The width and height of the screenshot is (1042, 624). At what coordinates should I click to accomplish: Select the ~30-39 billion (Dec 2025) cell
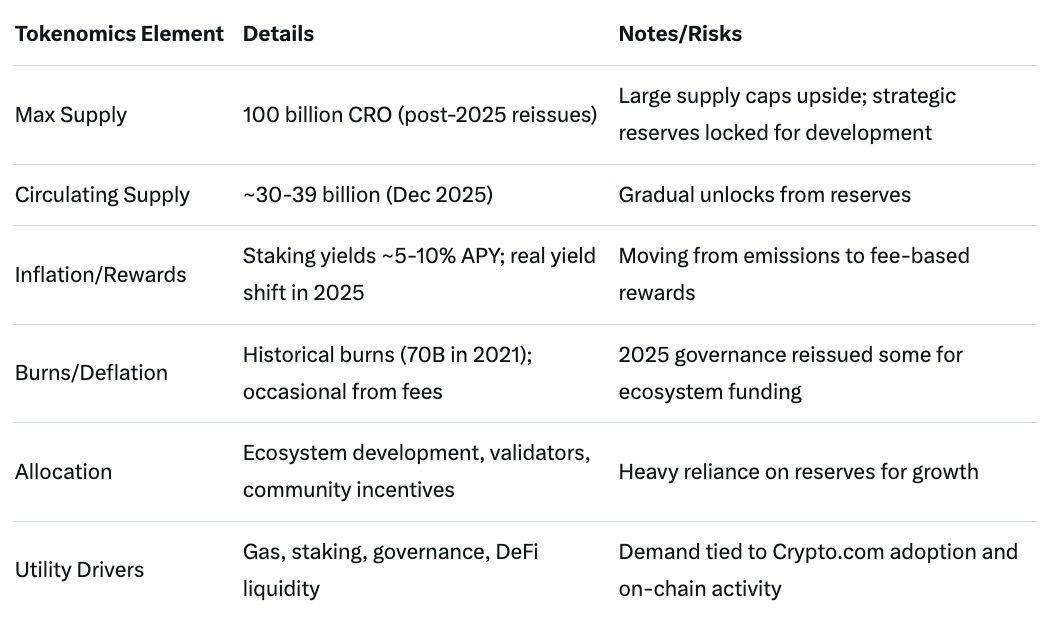tap(368, 195)
